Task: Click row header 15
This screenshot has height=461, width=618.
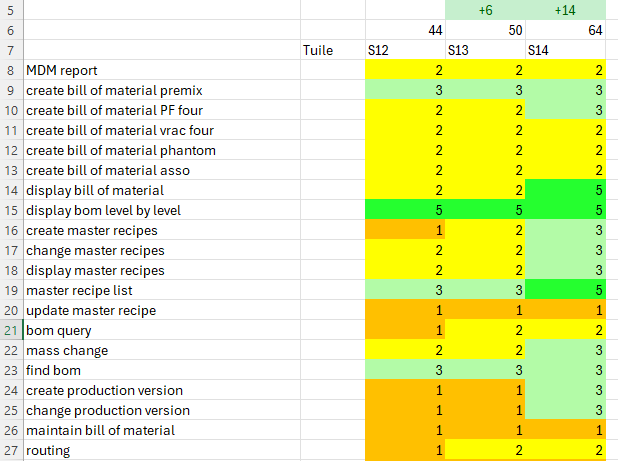Action: (x=10, y=210)
